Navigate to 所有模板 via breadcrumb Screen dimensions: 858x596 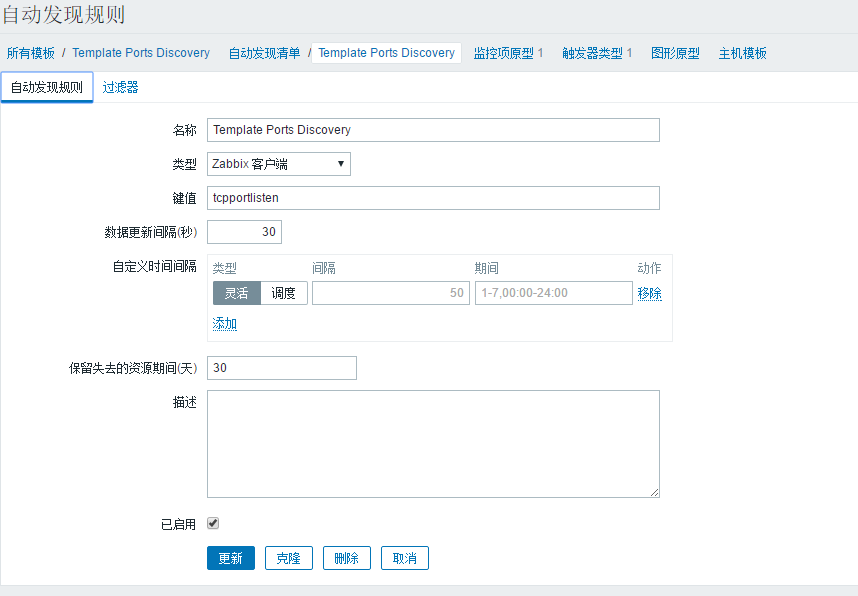pos(31,53)
